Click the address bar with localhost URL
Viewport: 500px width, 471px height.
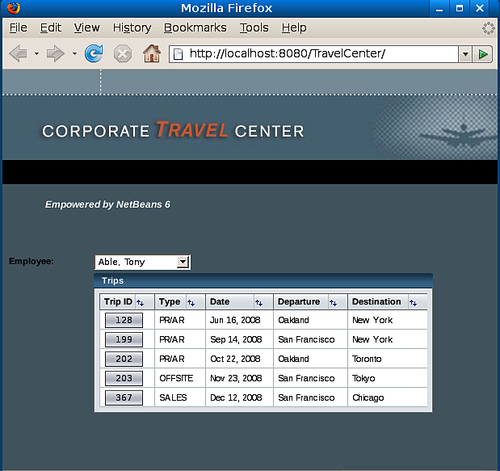(x=313, y=54)
